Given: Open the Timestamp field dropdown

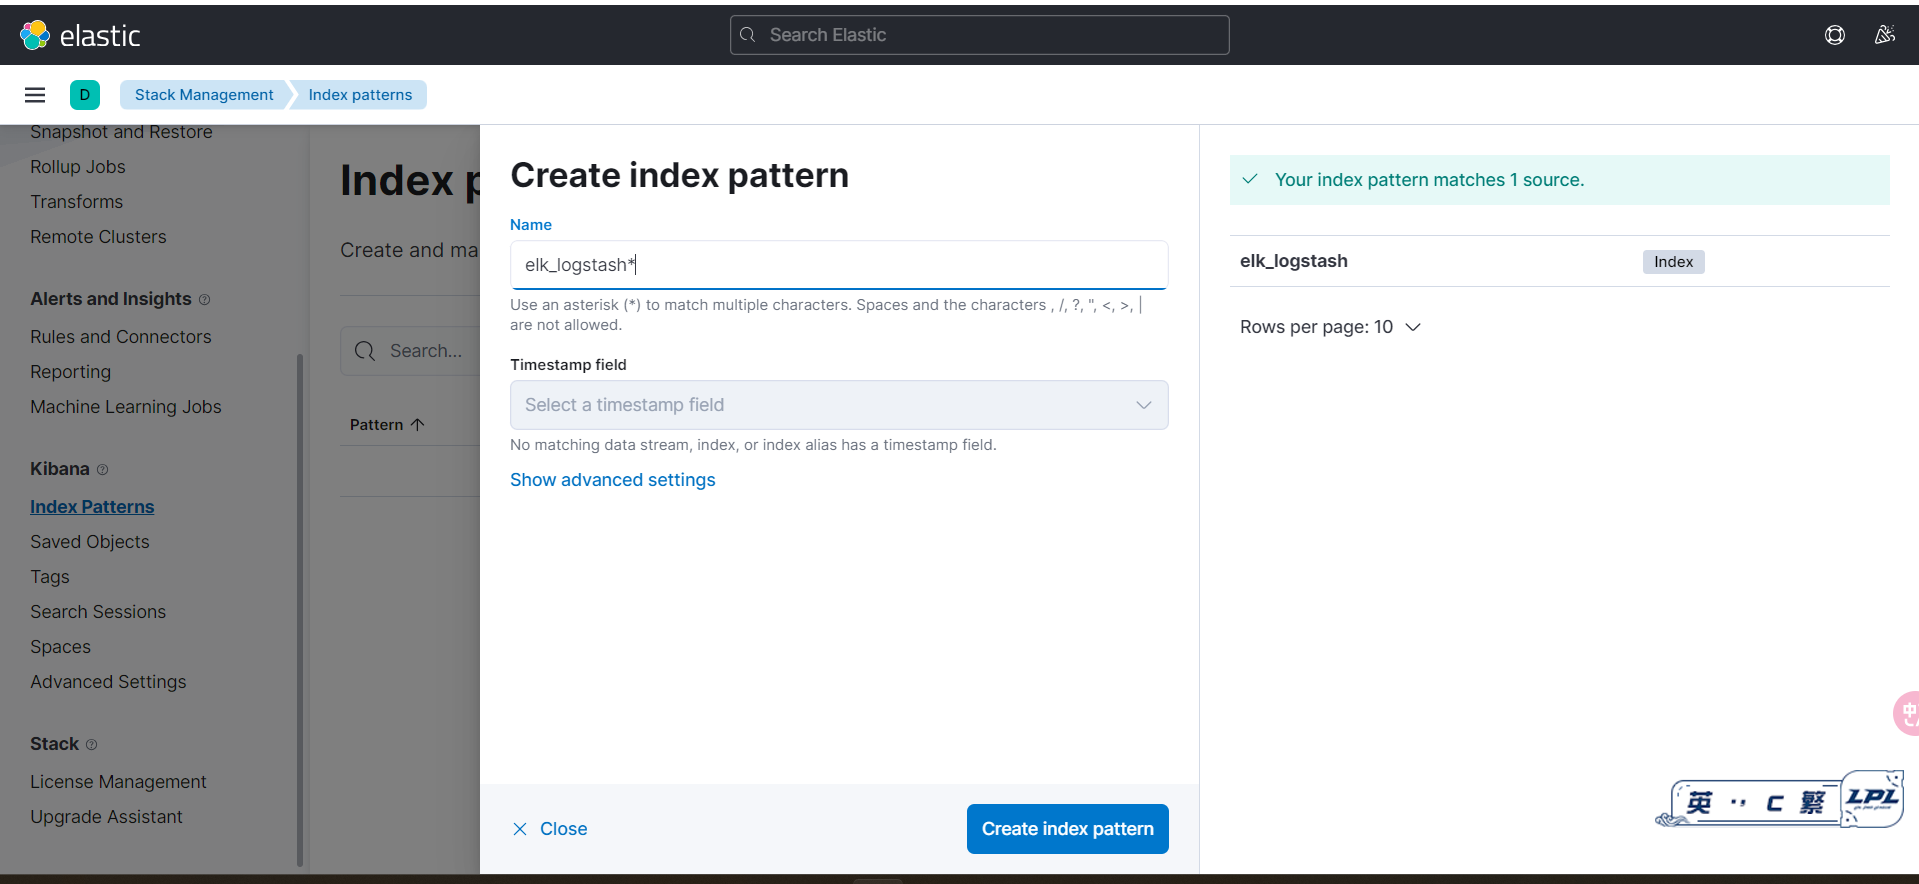Looking at the screenshot, I should tap(839, 405).
